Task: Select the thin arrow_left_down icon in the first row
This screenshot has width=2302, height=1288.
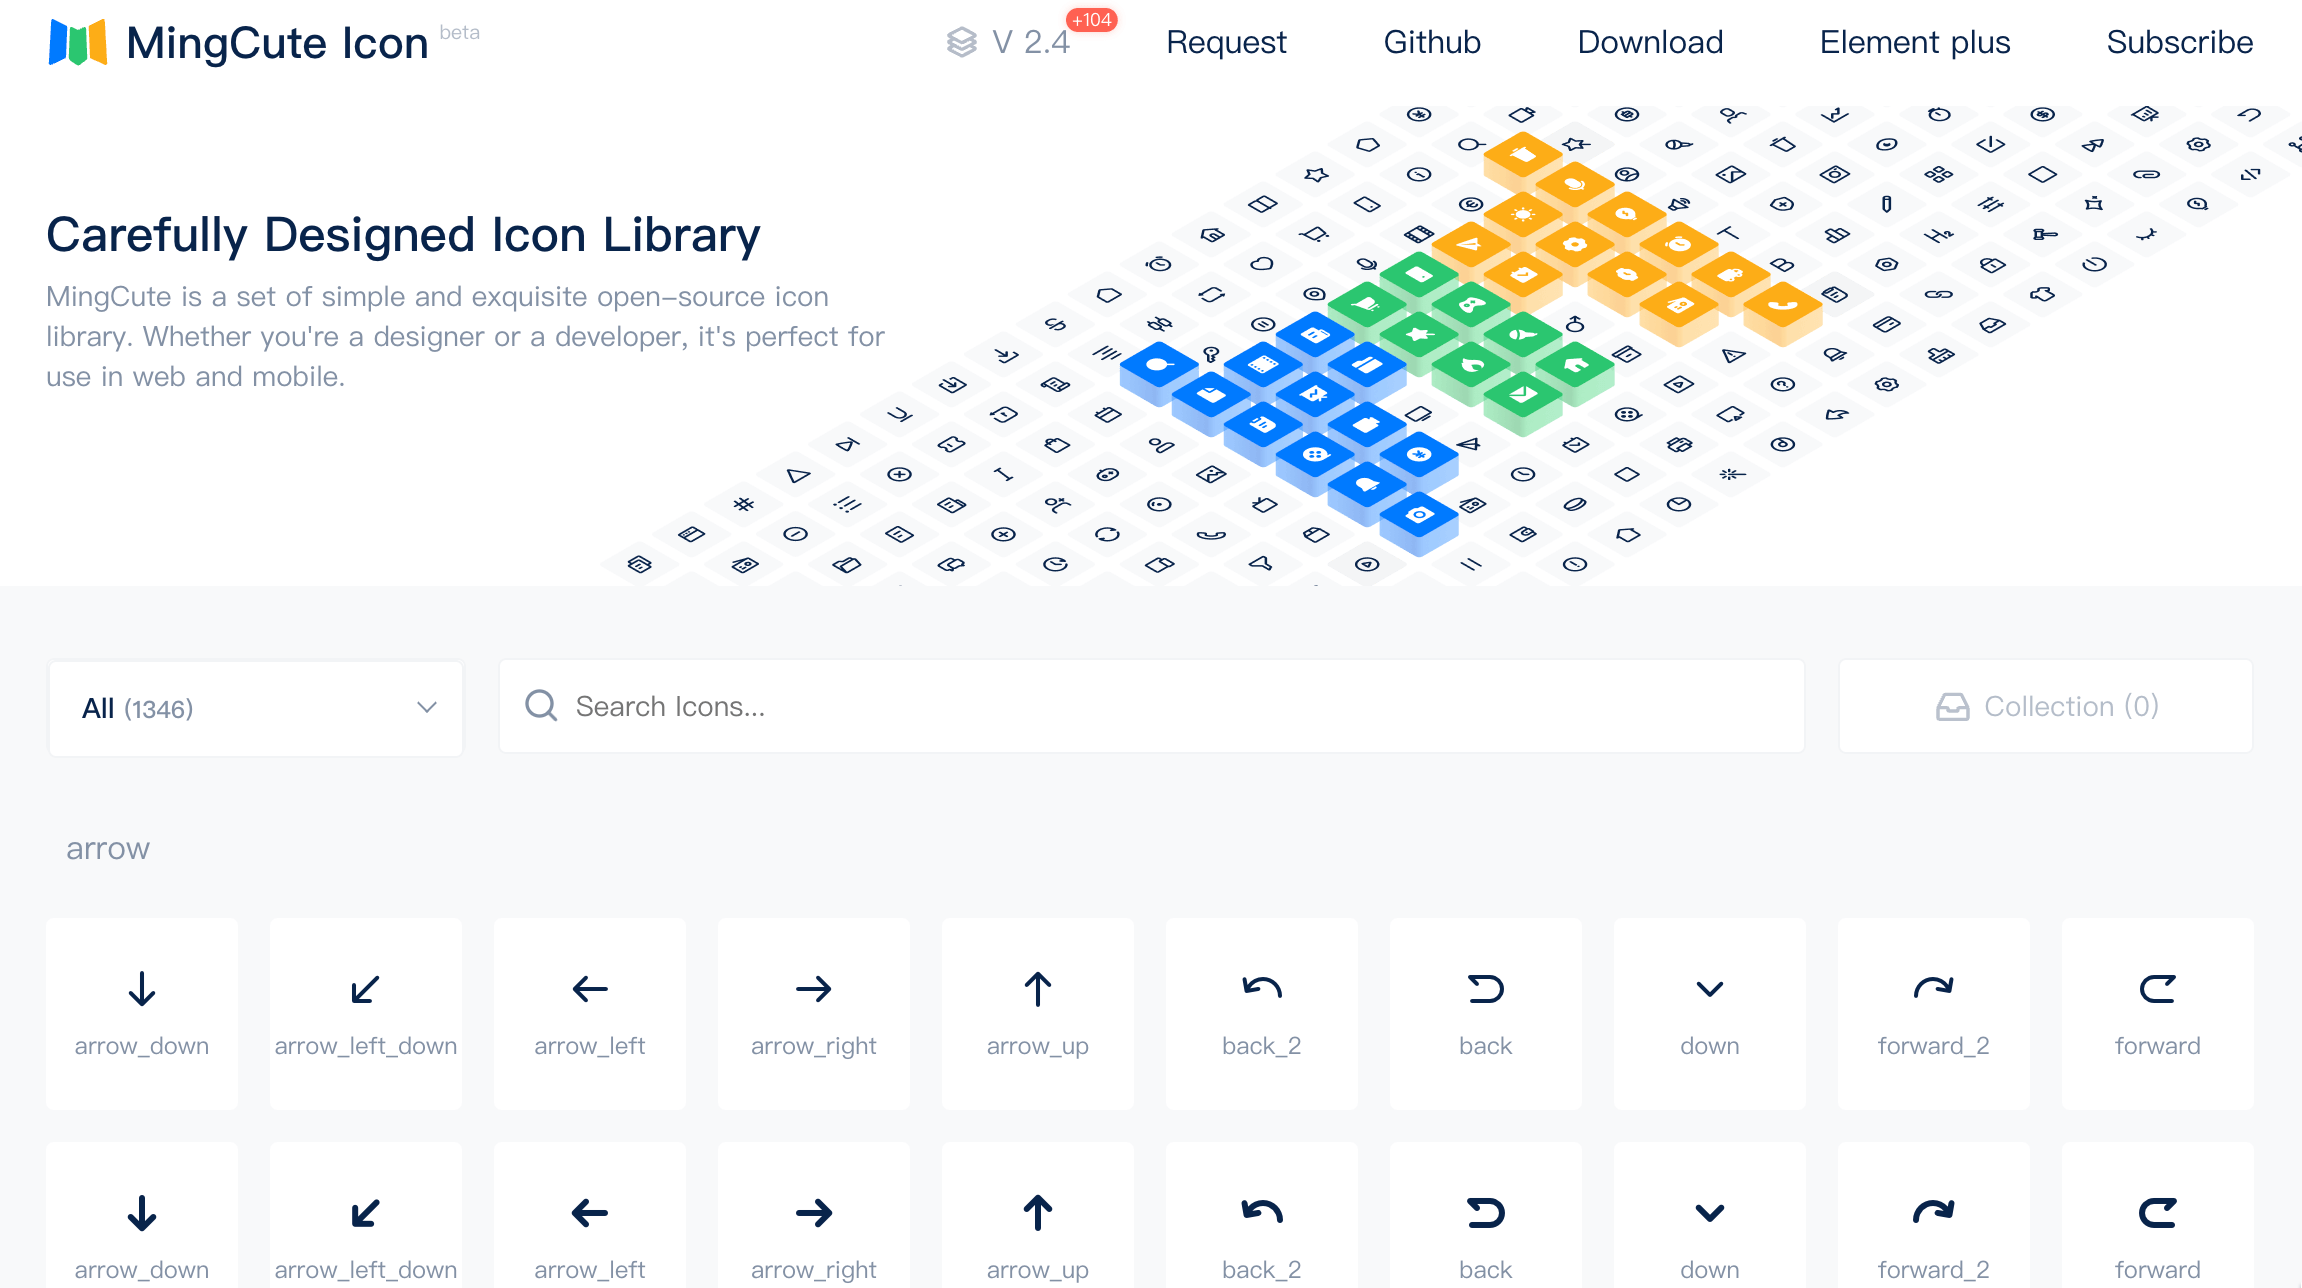Action: point(366,989)
